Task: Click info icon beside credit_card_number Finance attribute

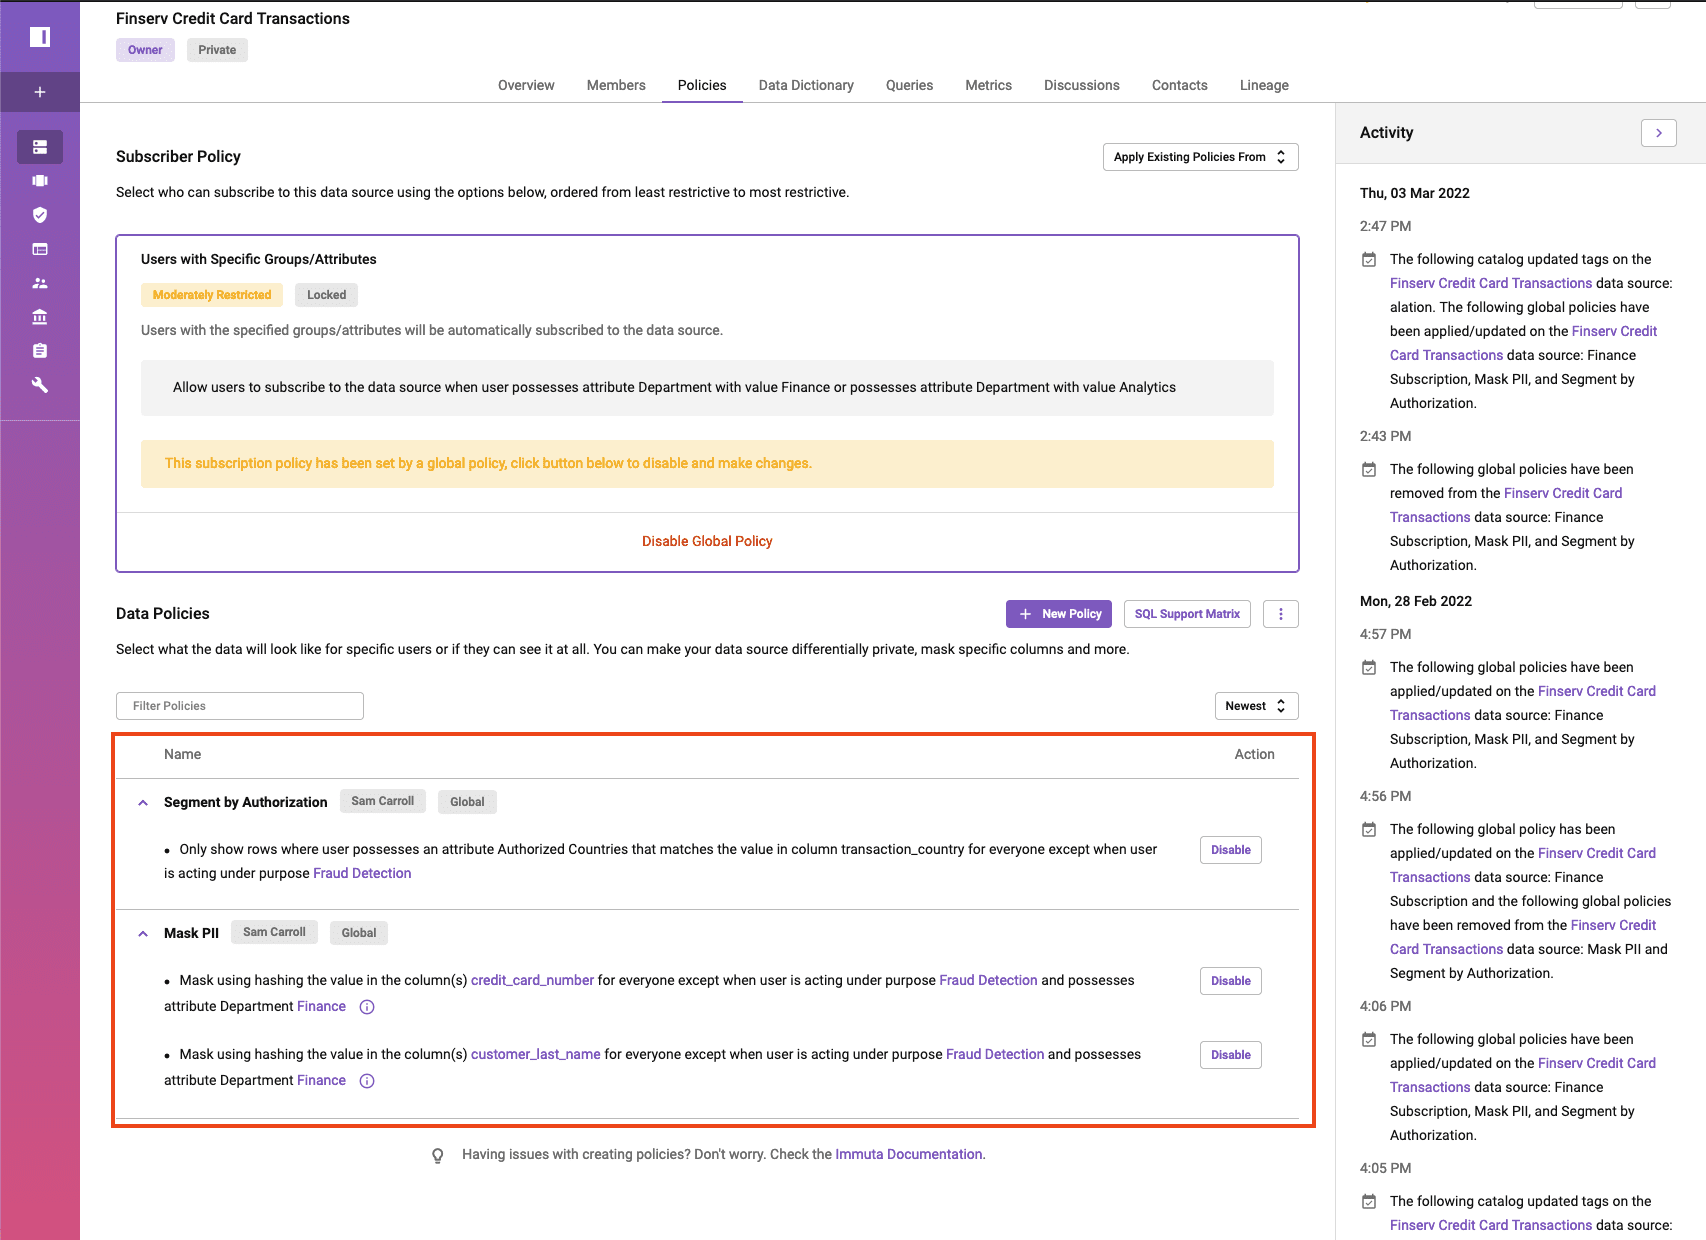Action: (367, 1007)
